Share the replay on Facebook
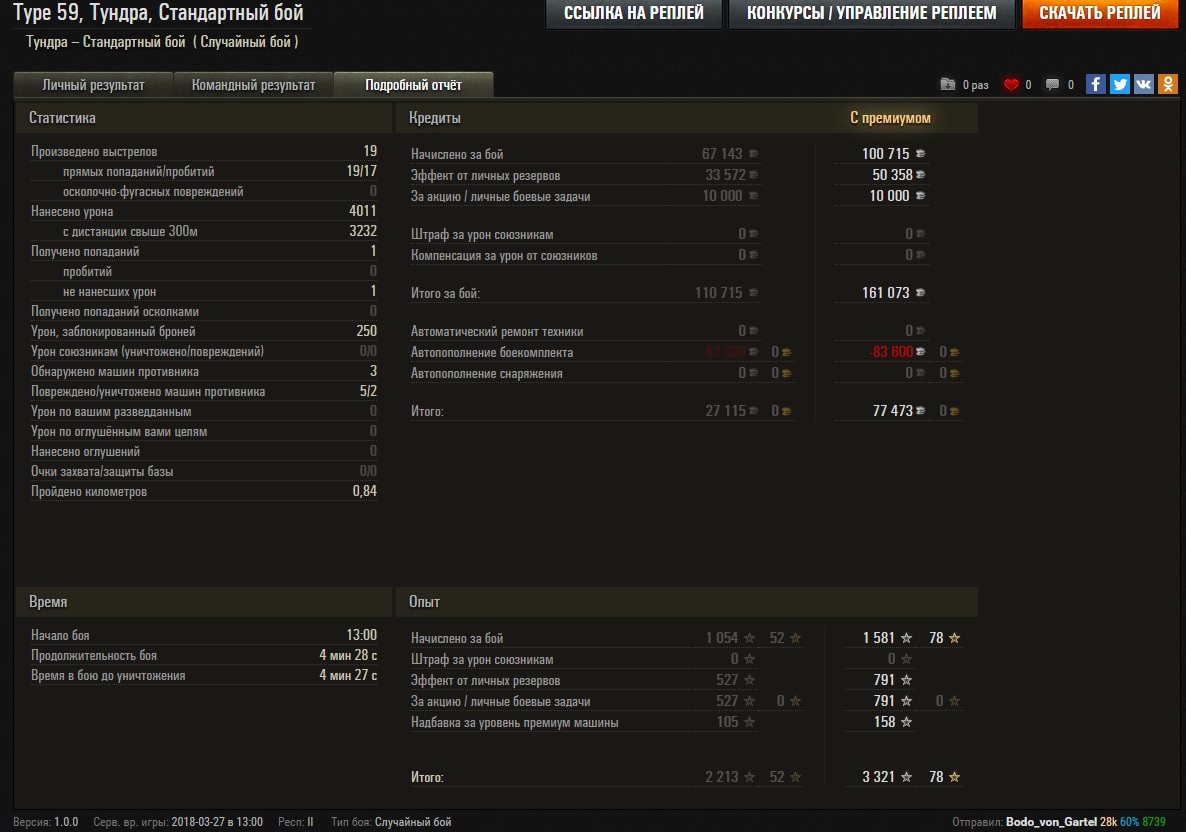 1095,84
